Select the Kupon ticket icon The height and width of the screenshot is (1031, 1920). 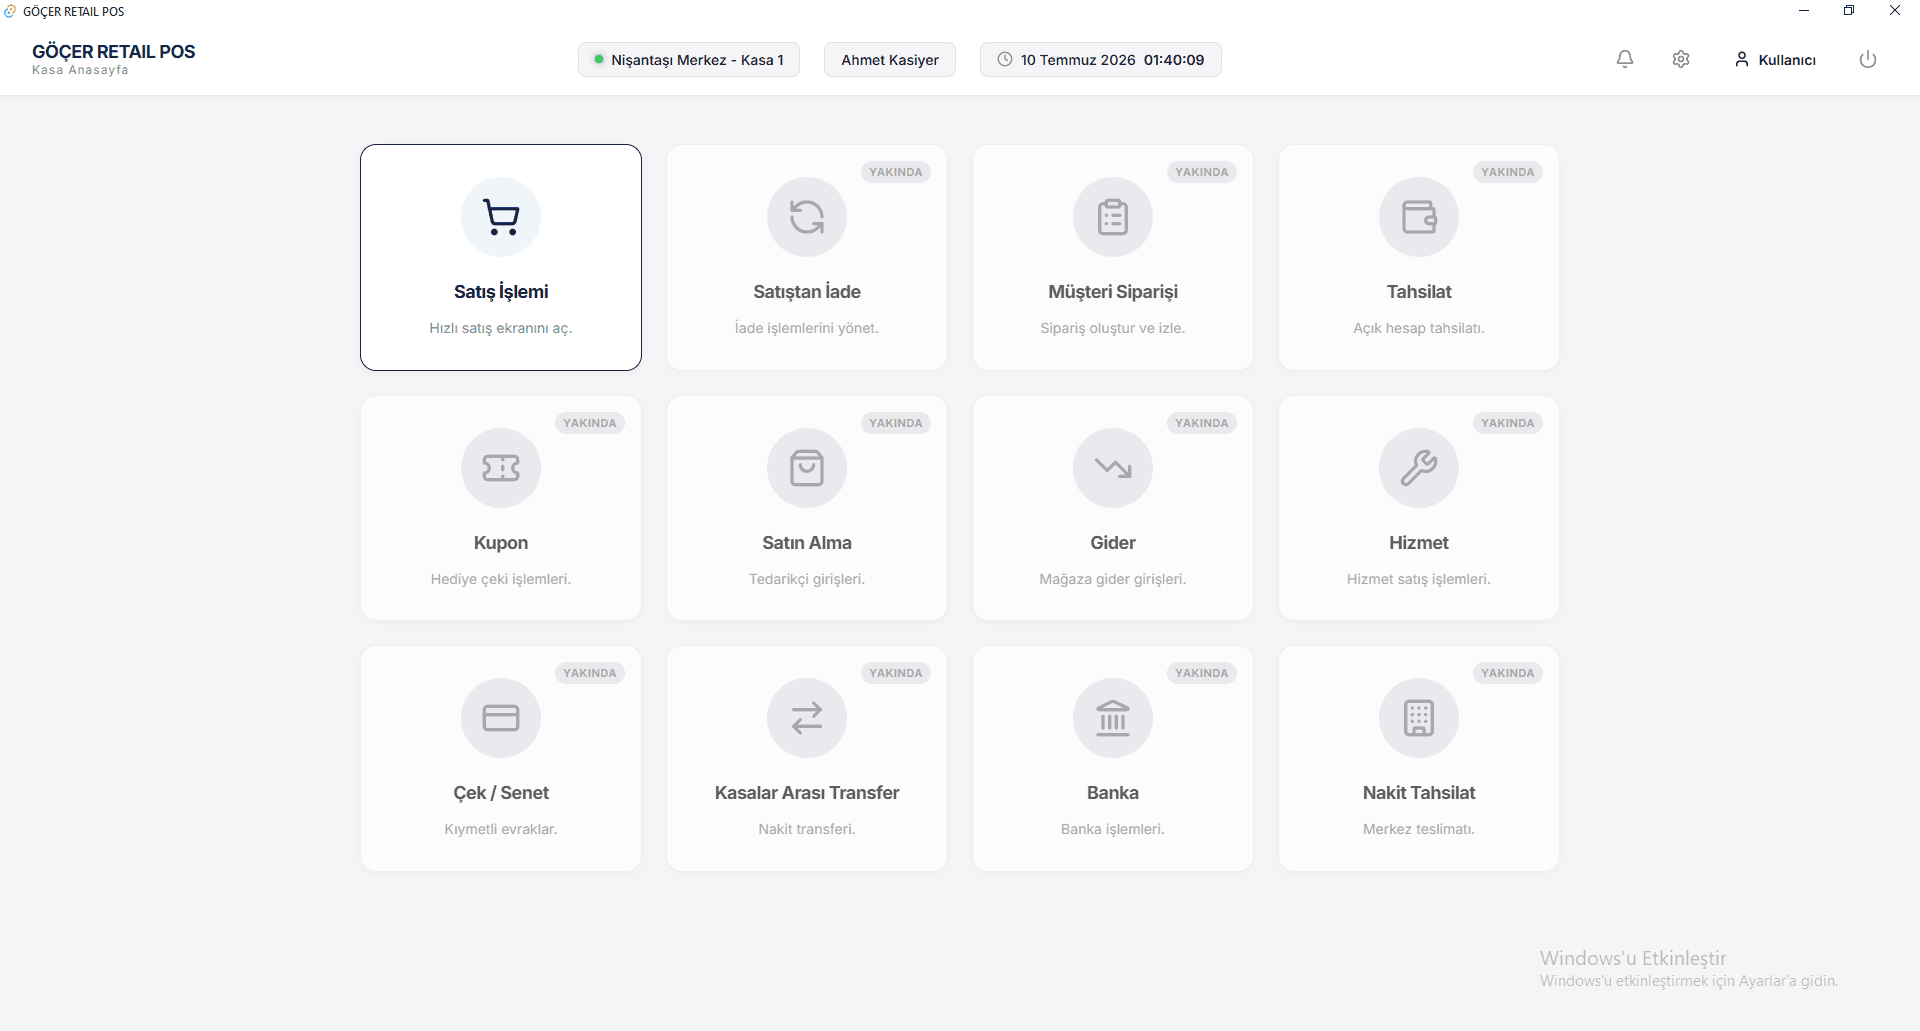click(501, 468)
